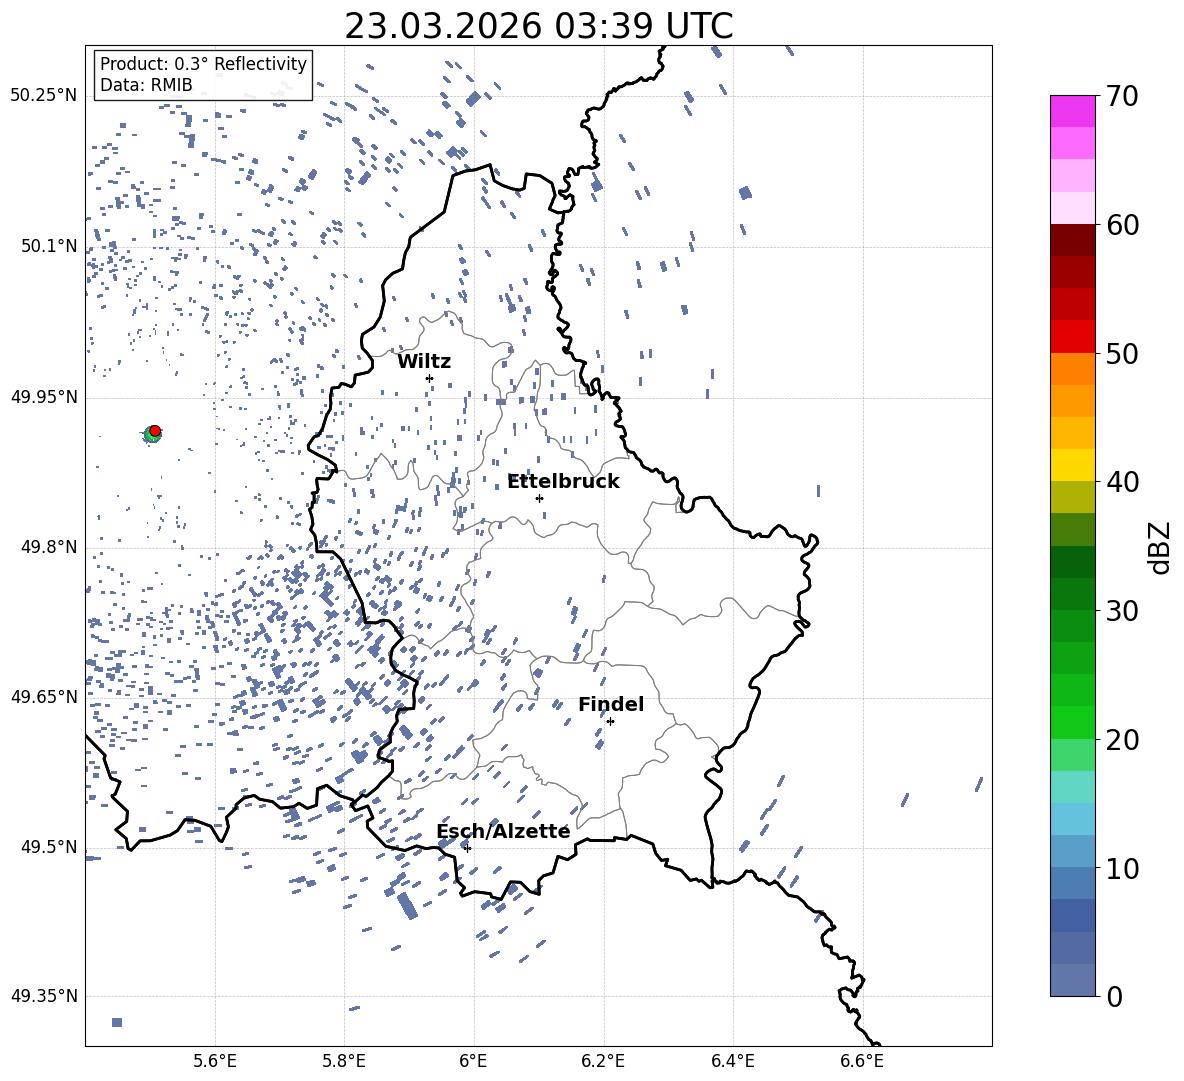Click the 6.4°E longitude label
The height and width of the screenshot is (1081, 1184).
coord(732,1062)
